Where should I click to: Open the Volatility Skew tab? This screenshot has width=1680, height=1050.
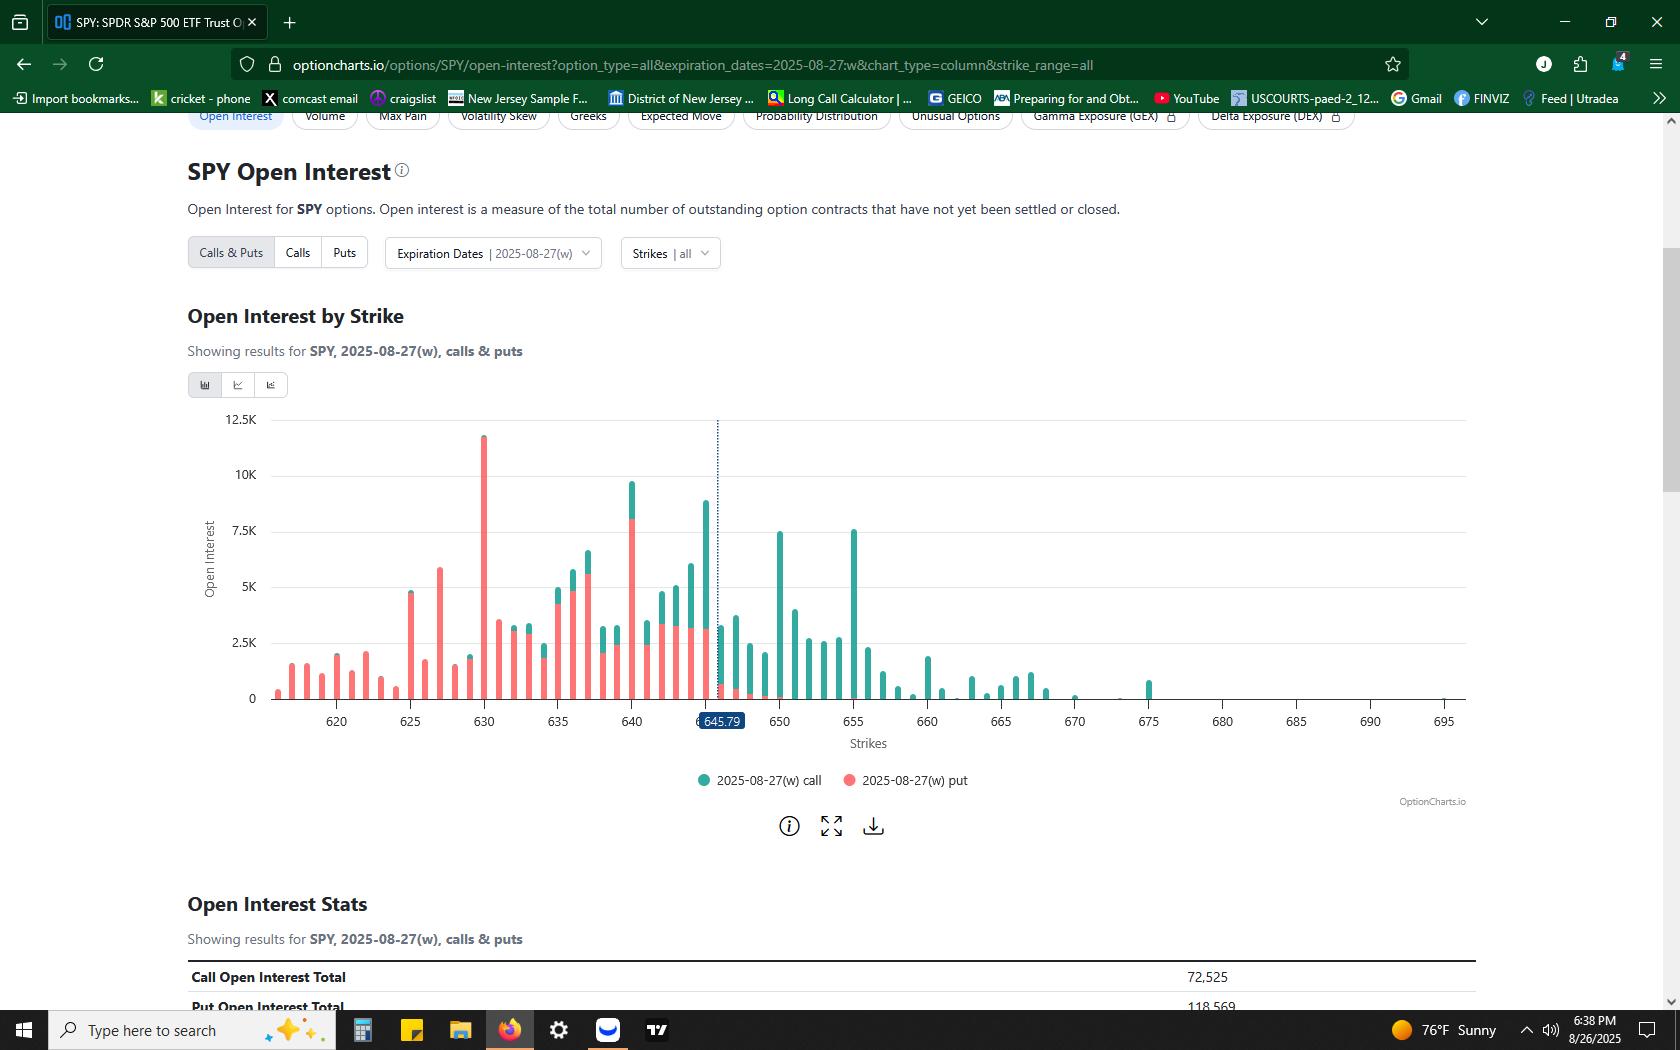click(x=499, y=117)
